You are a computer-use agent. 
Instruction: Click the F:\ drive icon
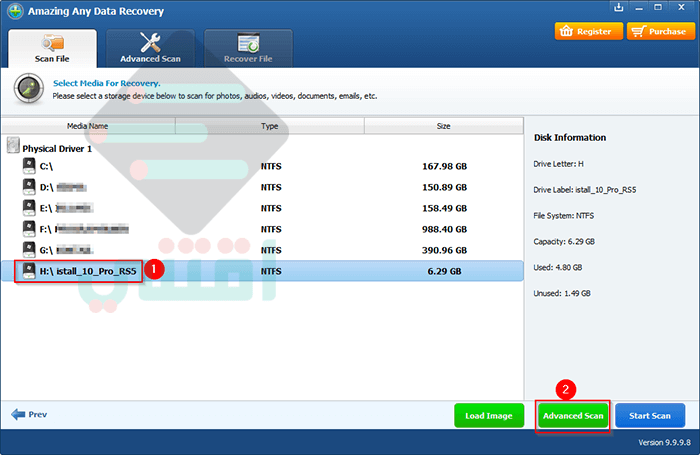(29, 229)
